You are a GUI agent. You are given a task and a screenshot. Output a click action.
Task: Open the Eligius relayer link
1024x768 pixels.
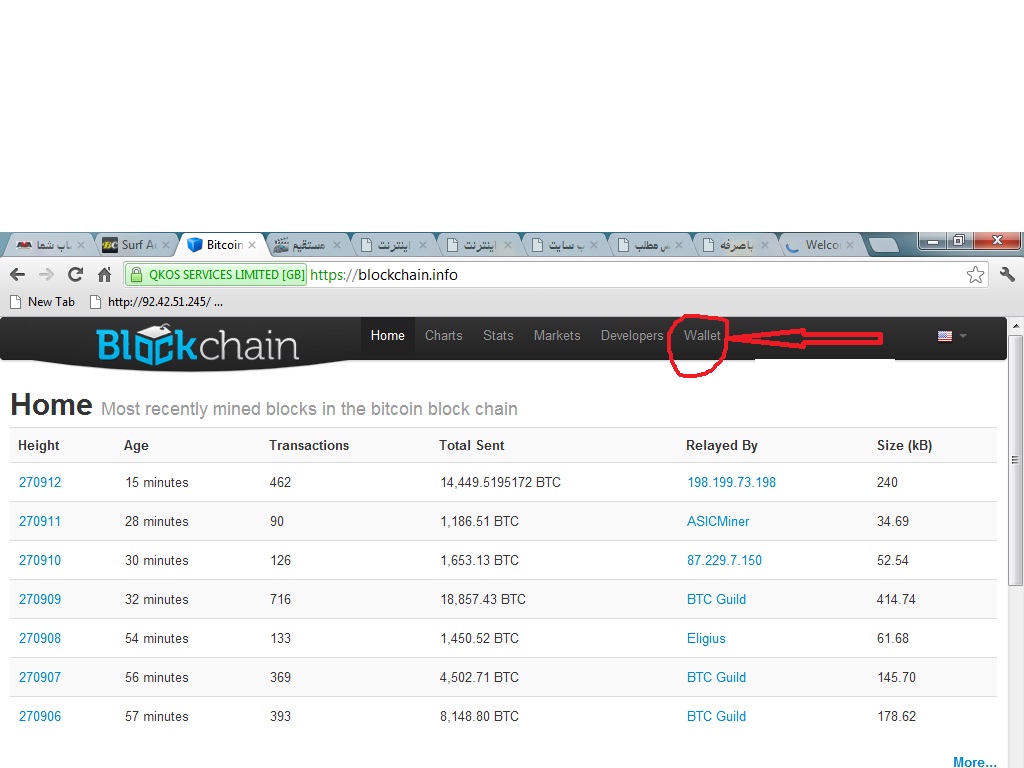[x=706, y=639]
